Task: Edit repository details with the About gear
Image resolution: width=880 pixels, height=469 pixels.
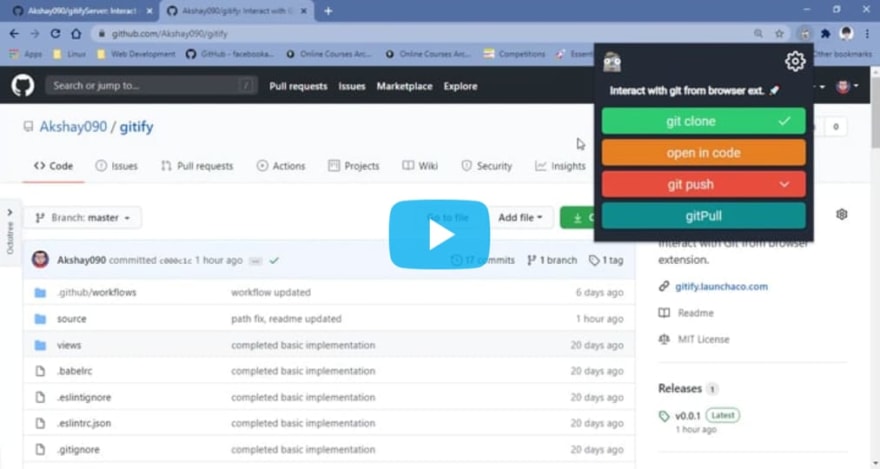Action: coord(841,214)
